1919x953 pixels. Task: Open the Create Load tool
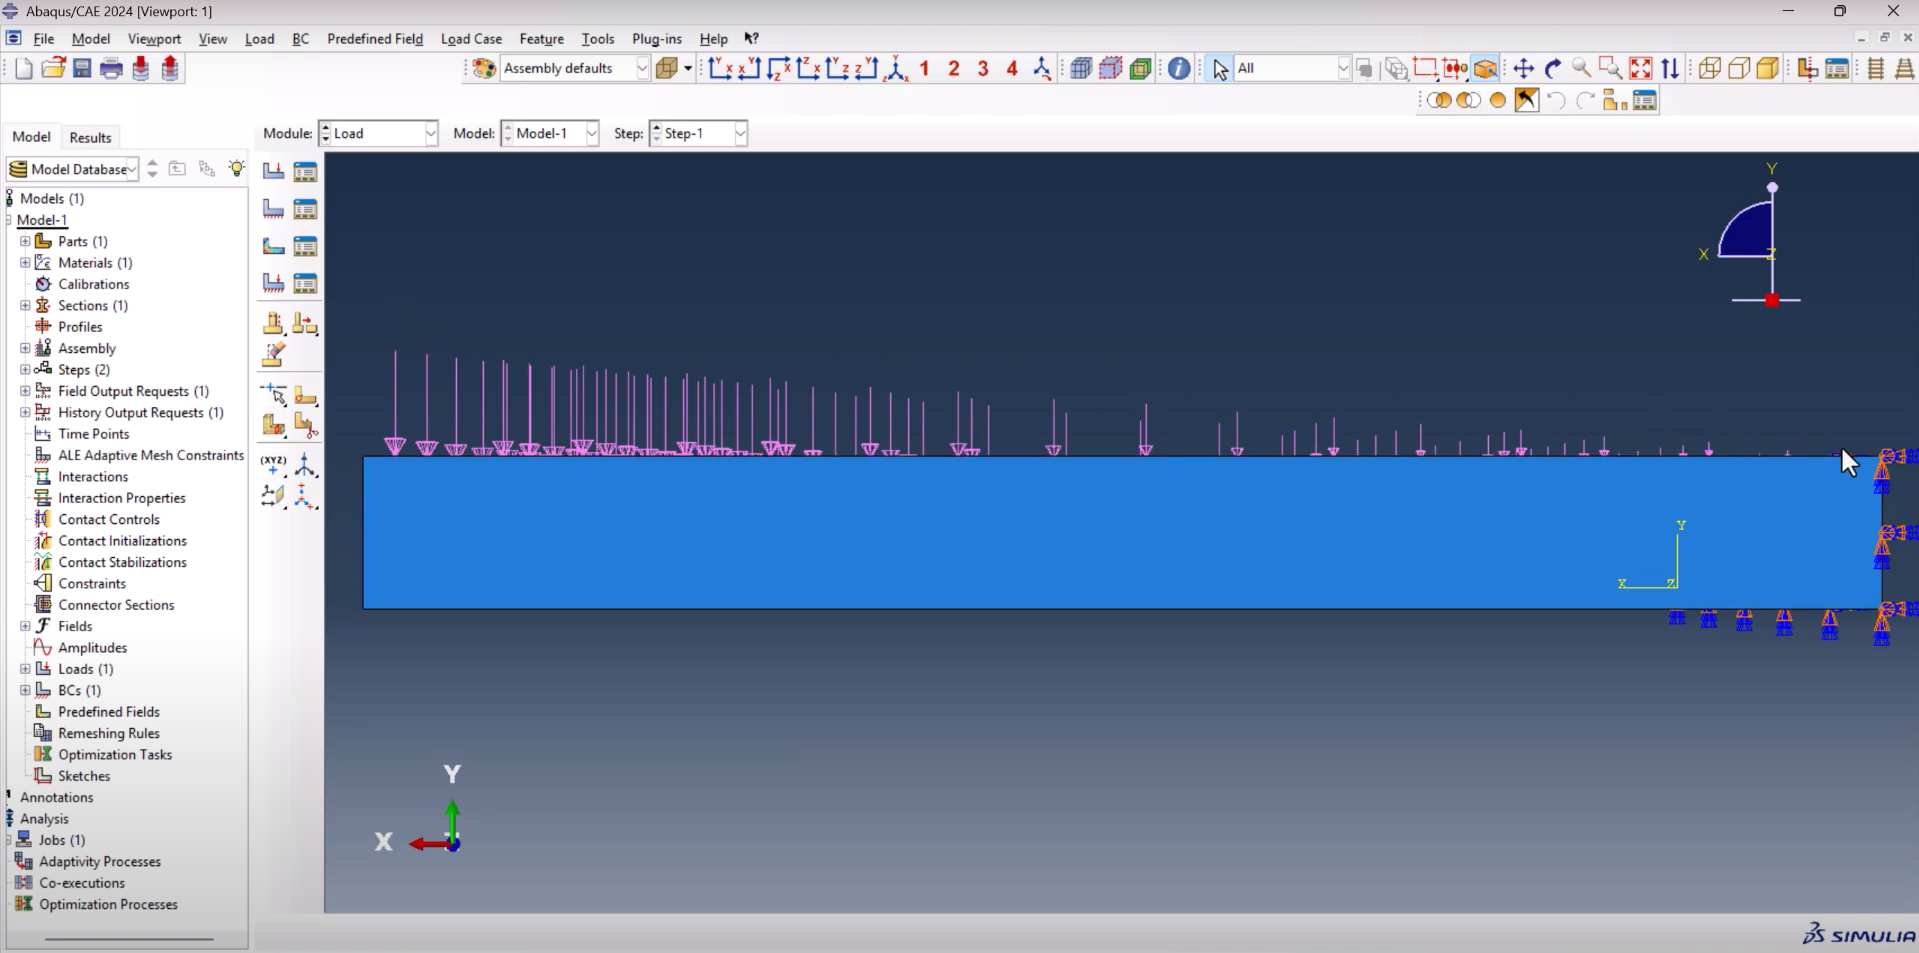coord(274,170)
